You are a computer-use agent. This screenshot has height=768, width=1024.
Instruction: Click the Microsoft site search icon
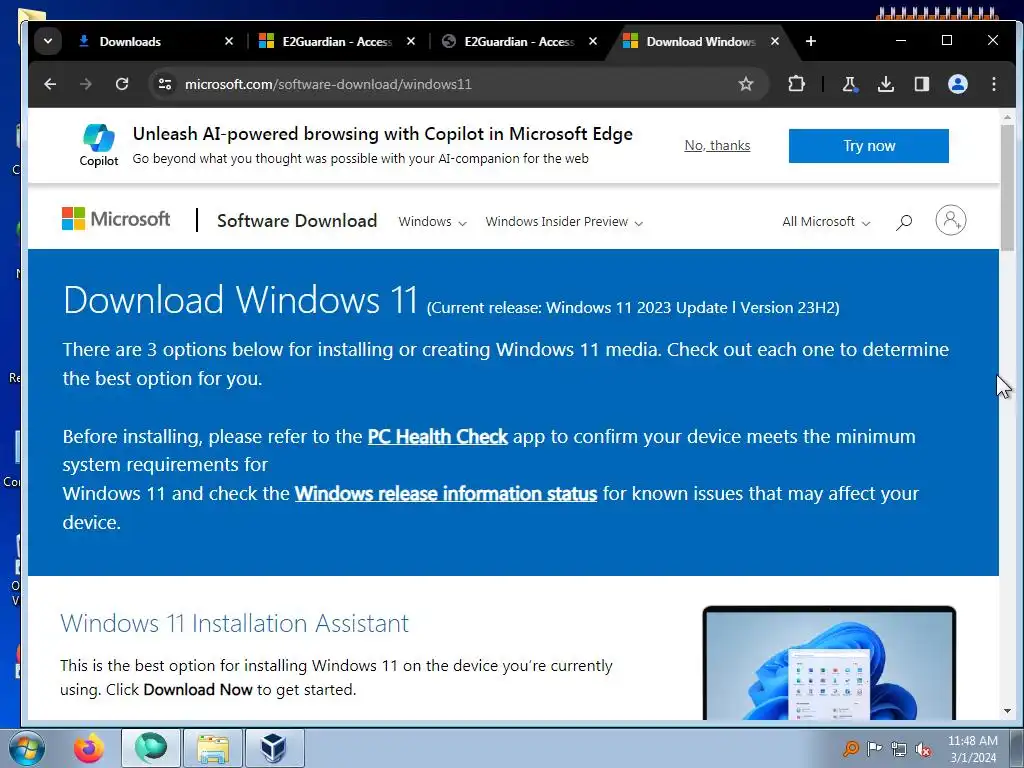click(904, 222)
